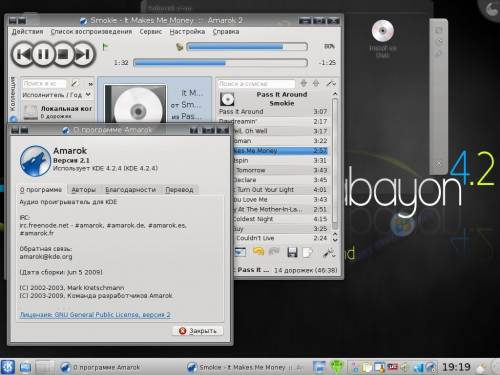Click the collection search field

pos(44,83)
